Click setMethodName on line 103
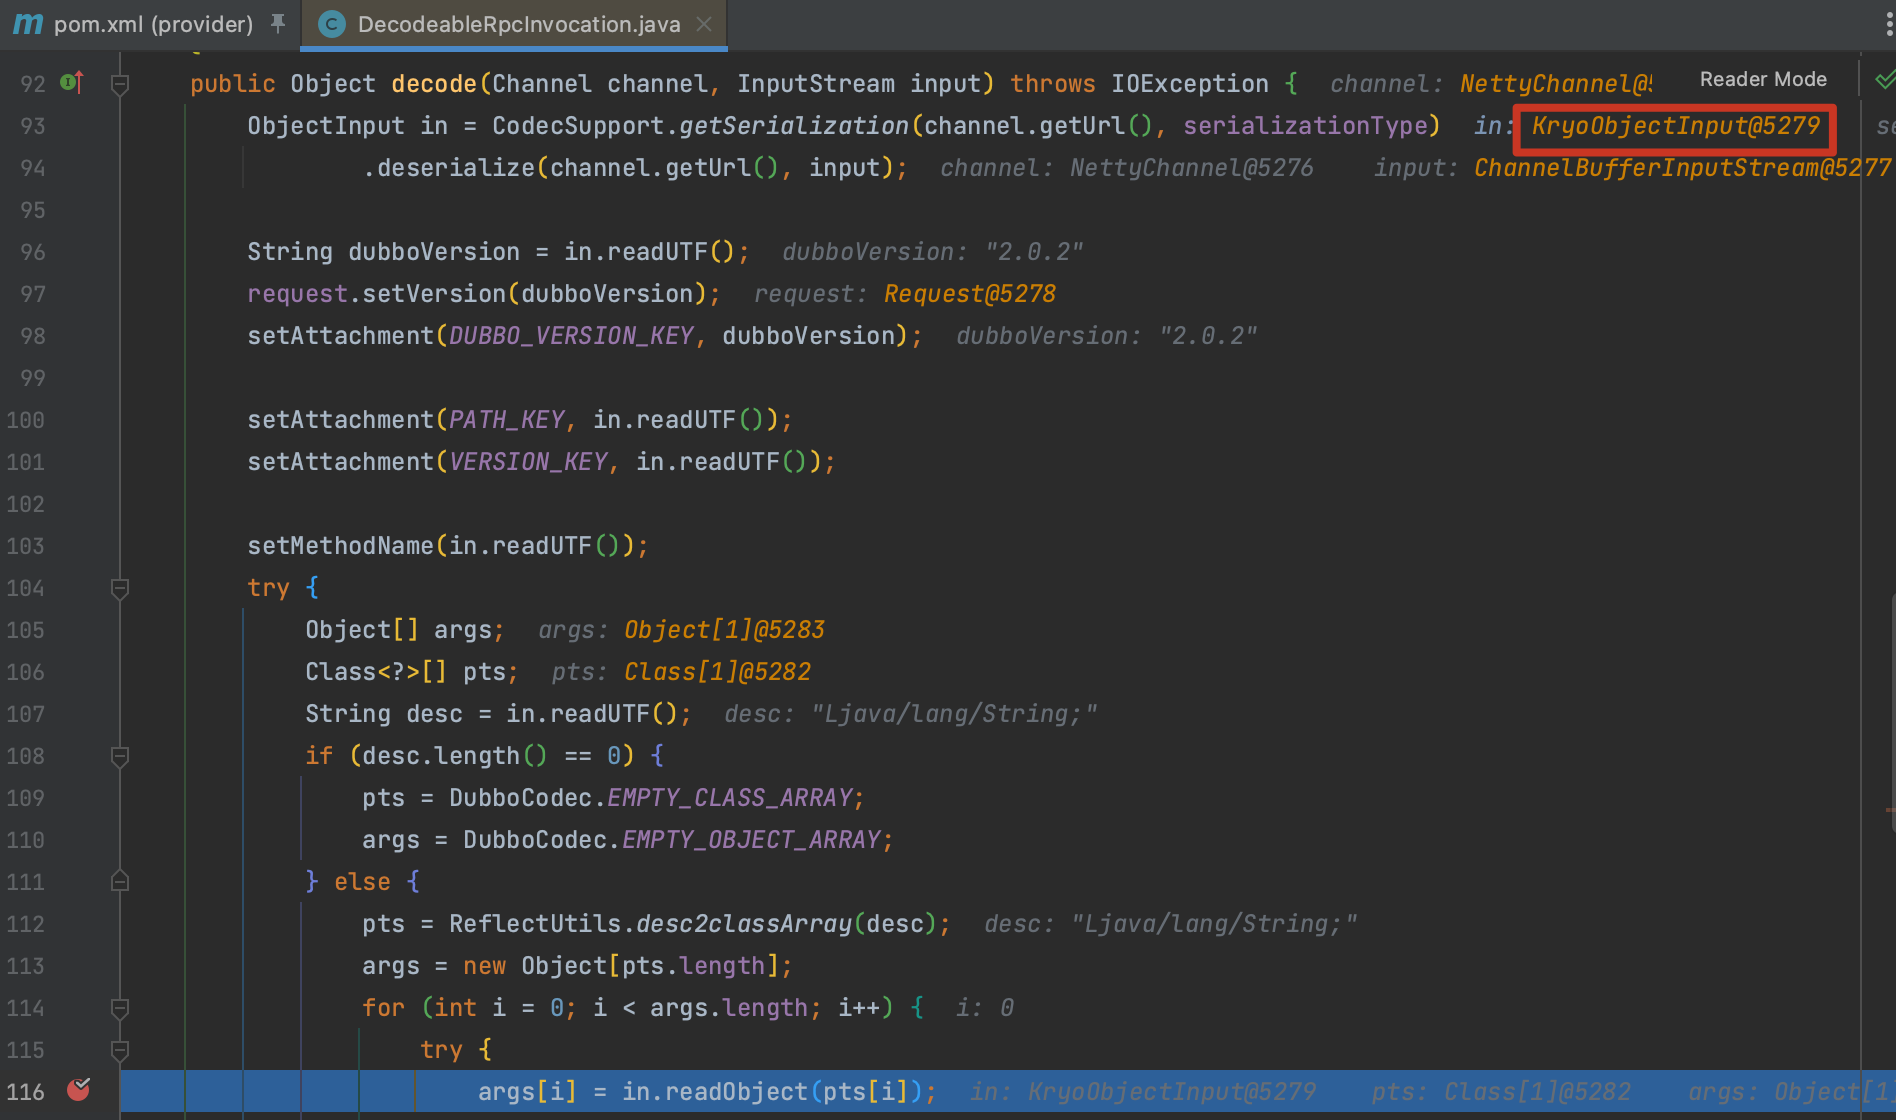The height and width of the screenshot is (1120, 1896). (x=340, y=546)
